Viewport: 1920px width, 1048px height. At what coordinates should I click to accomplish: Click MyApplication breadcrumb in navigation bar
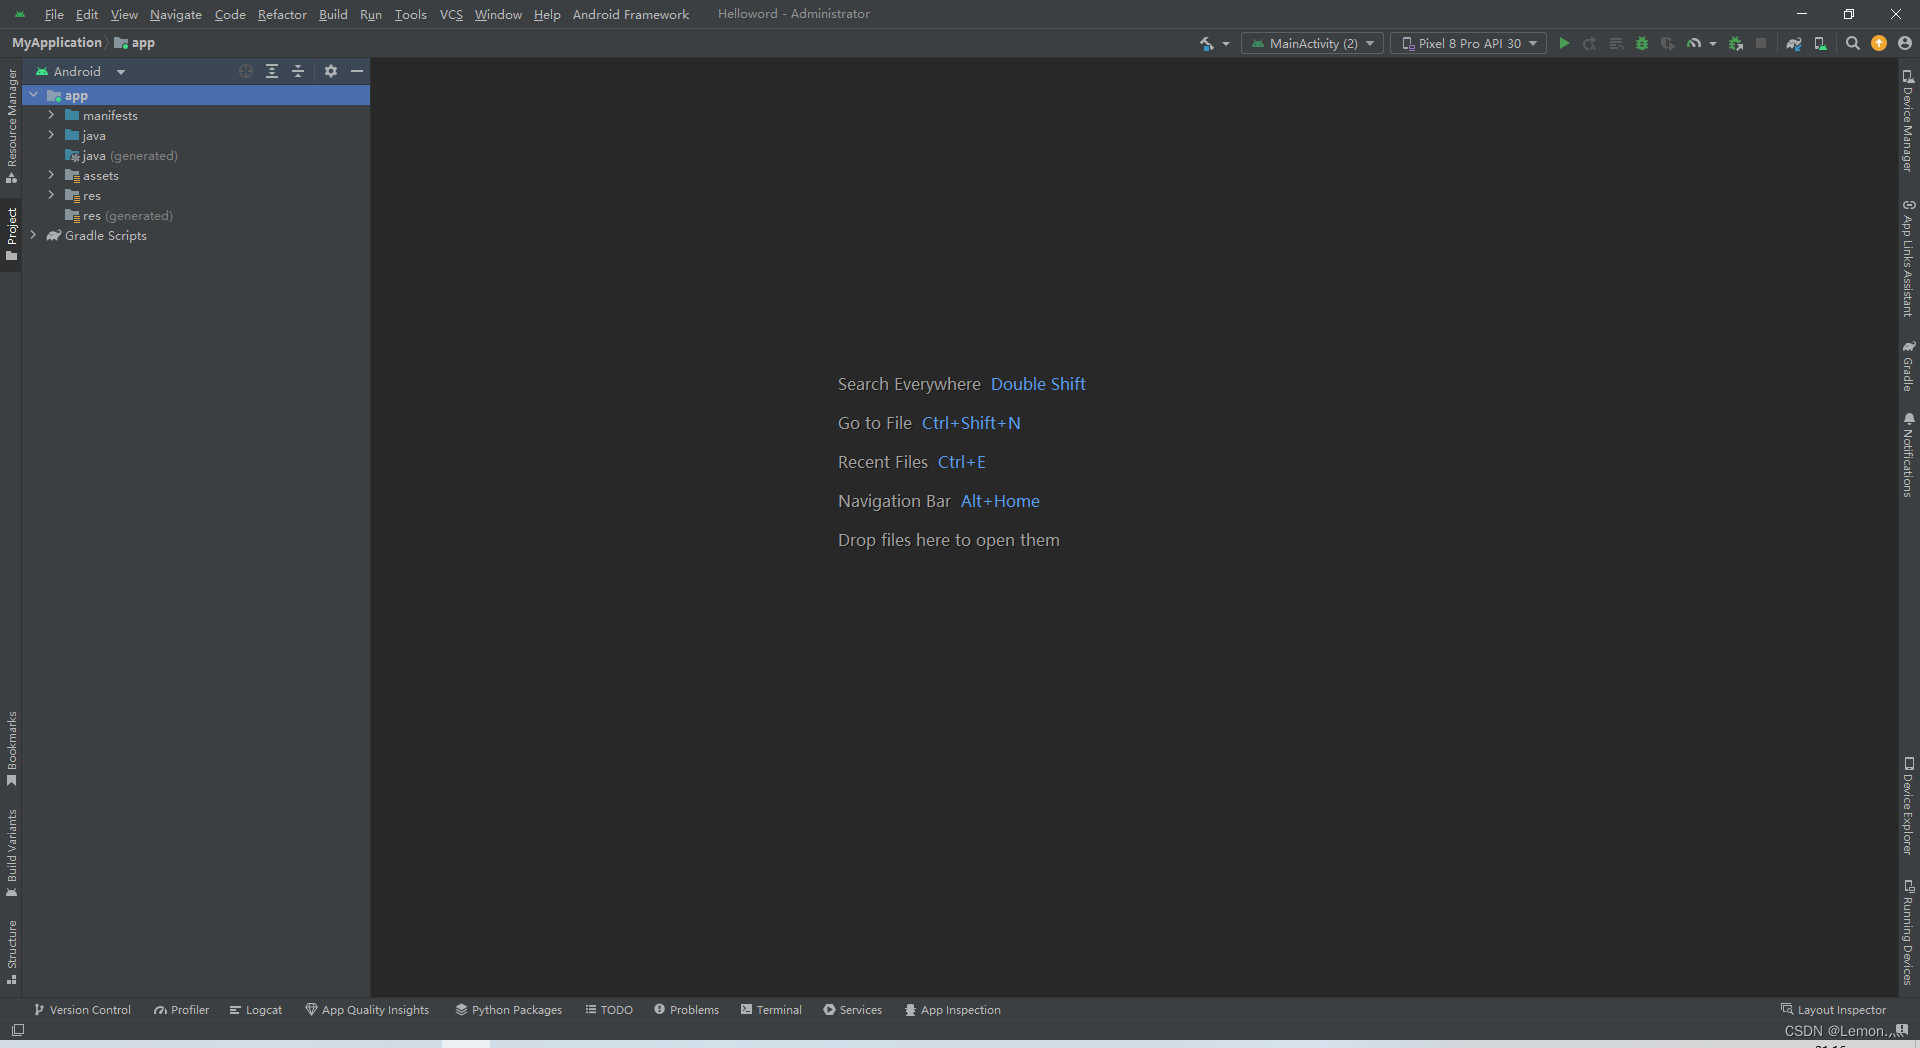(x=56, y=43)
